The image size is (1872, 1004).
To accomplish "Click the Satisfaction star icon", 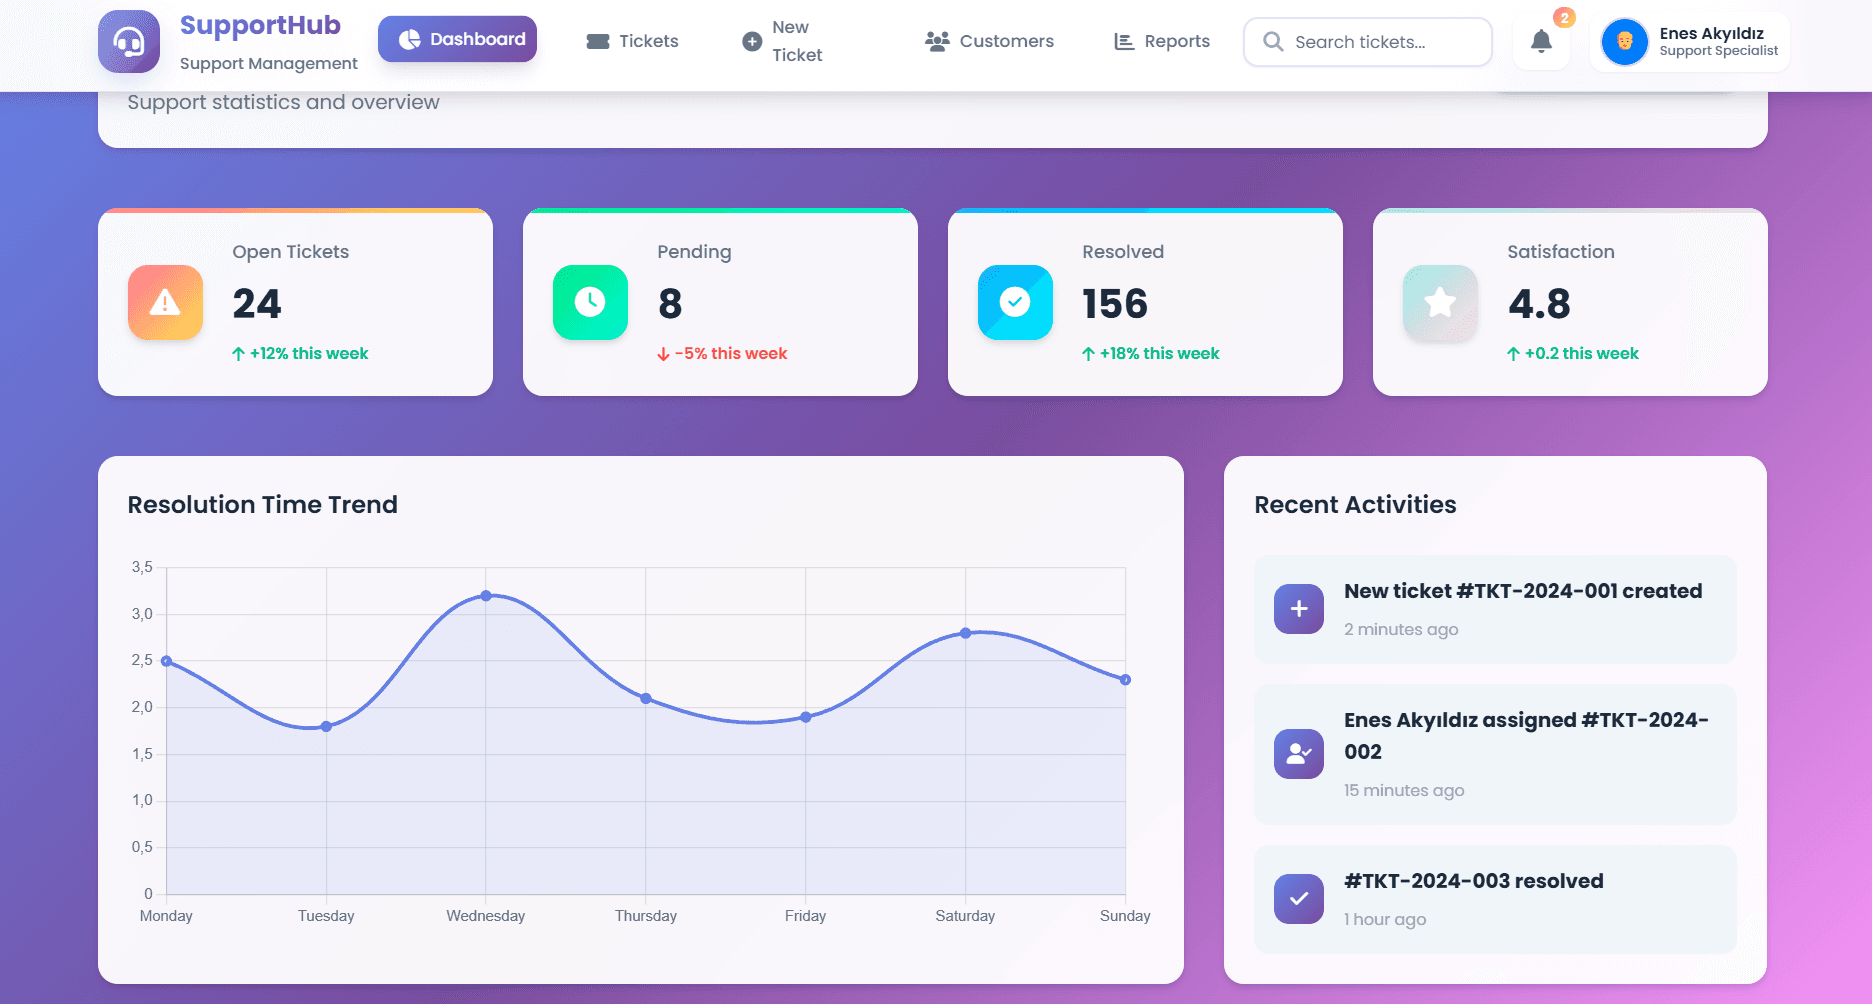I will pos(1440,302).
